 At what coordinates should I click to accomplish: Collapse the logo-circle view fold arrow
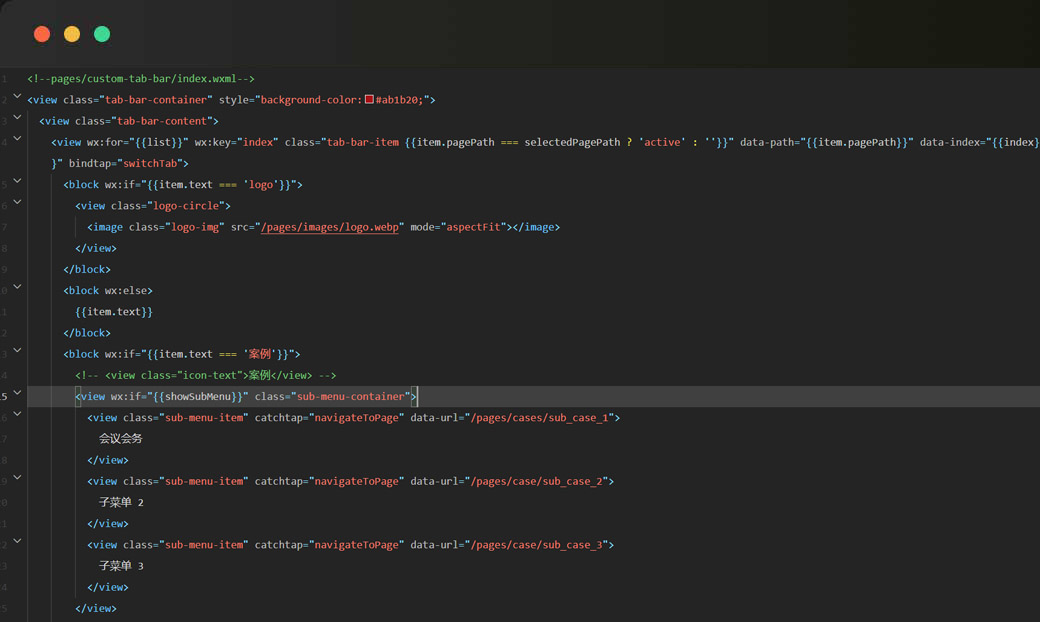[17, 202]
